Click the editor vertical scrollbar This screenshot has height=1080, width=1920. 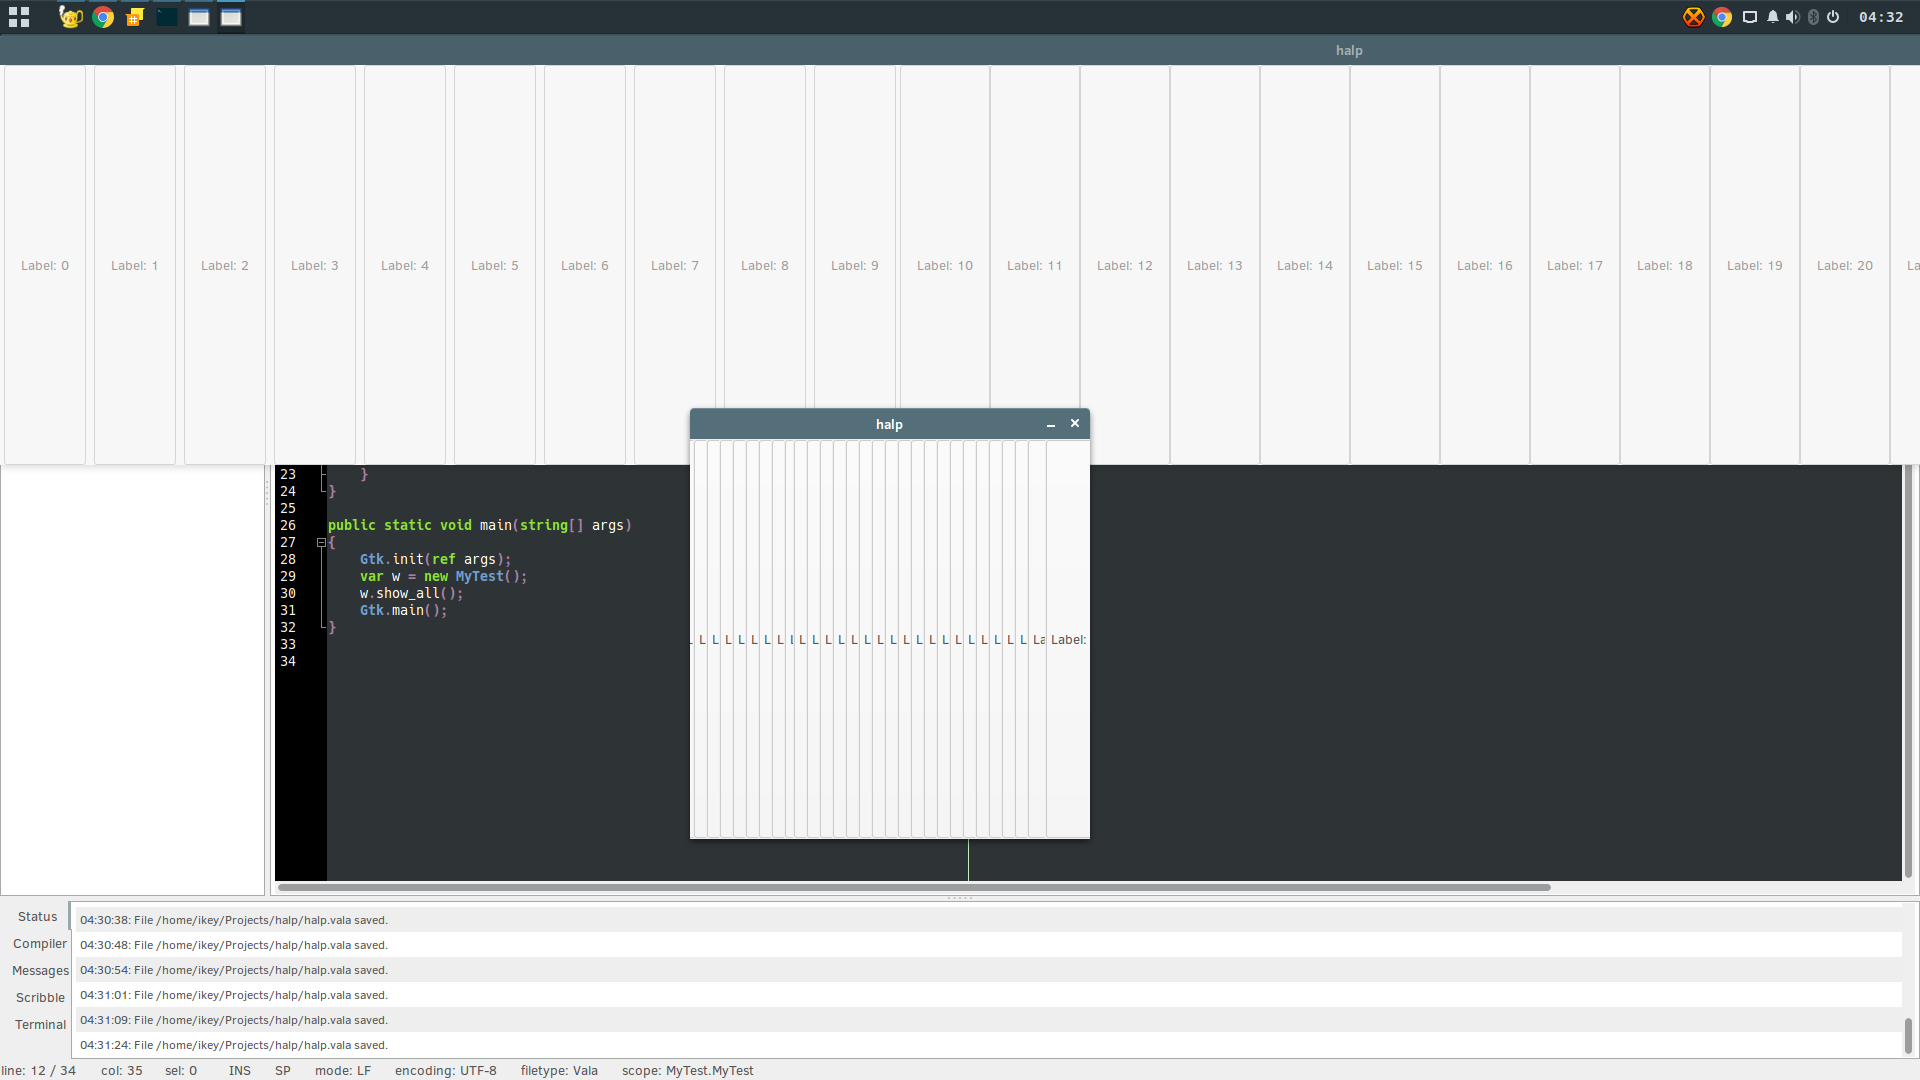(x=1908, y=672)
